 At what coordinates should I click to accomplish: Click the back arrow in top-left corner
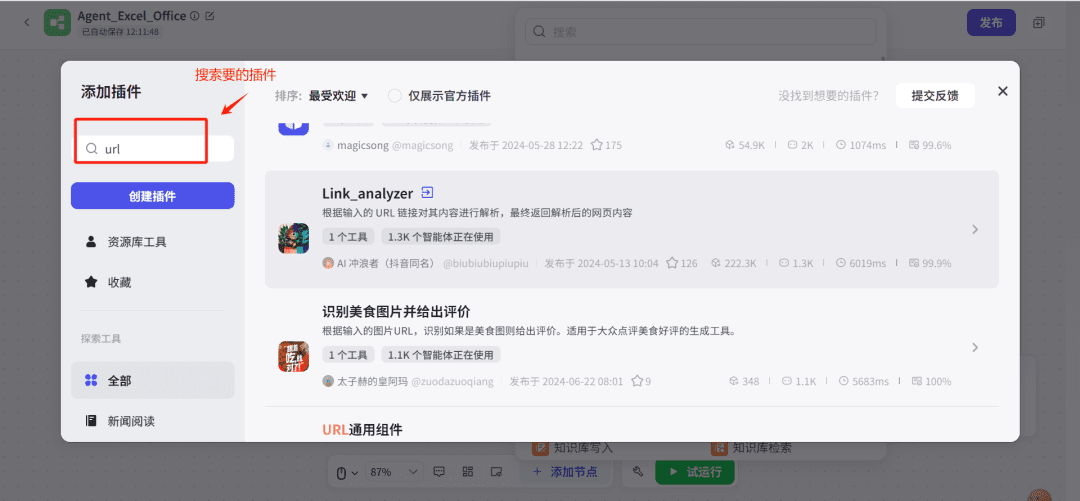(x=26, y=22)
